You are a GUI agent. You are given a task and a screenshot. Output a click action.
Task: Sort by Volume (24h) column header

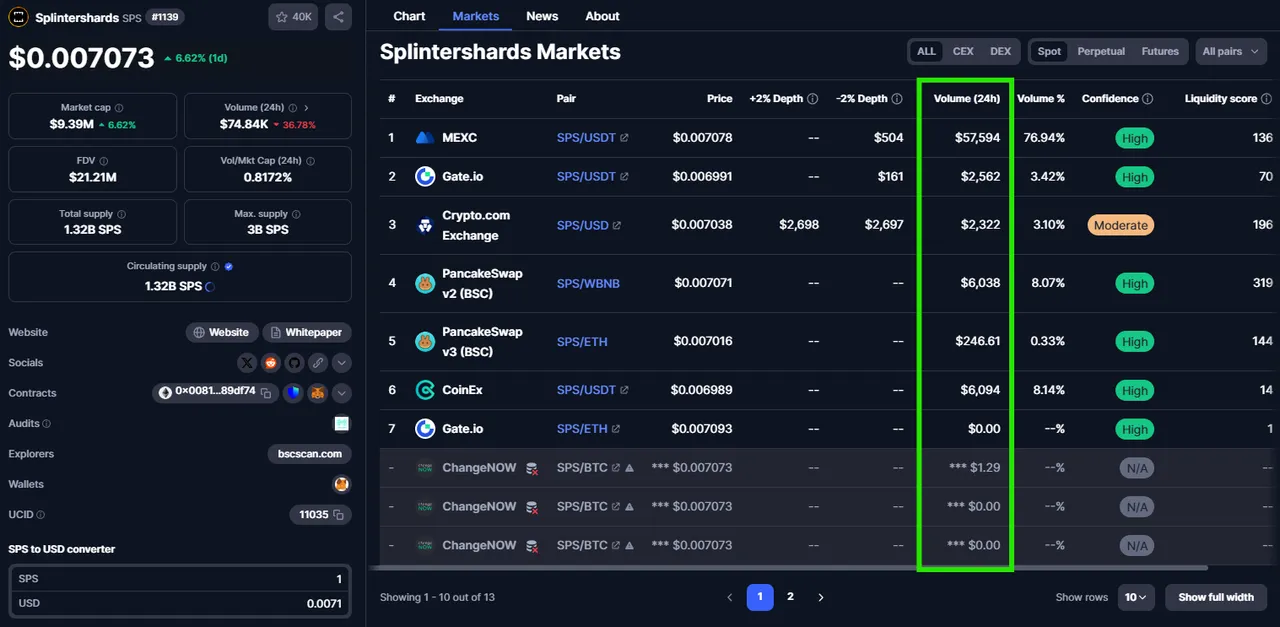click(x=966, y=99)
